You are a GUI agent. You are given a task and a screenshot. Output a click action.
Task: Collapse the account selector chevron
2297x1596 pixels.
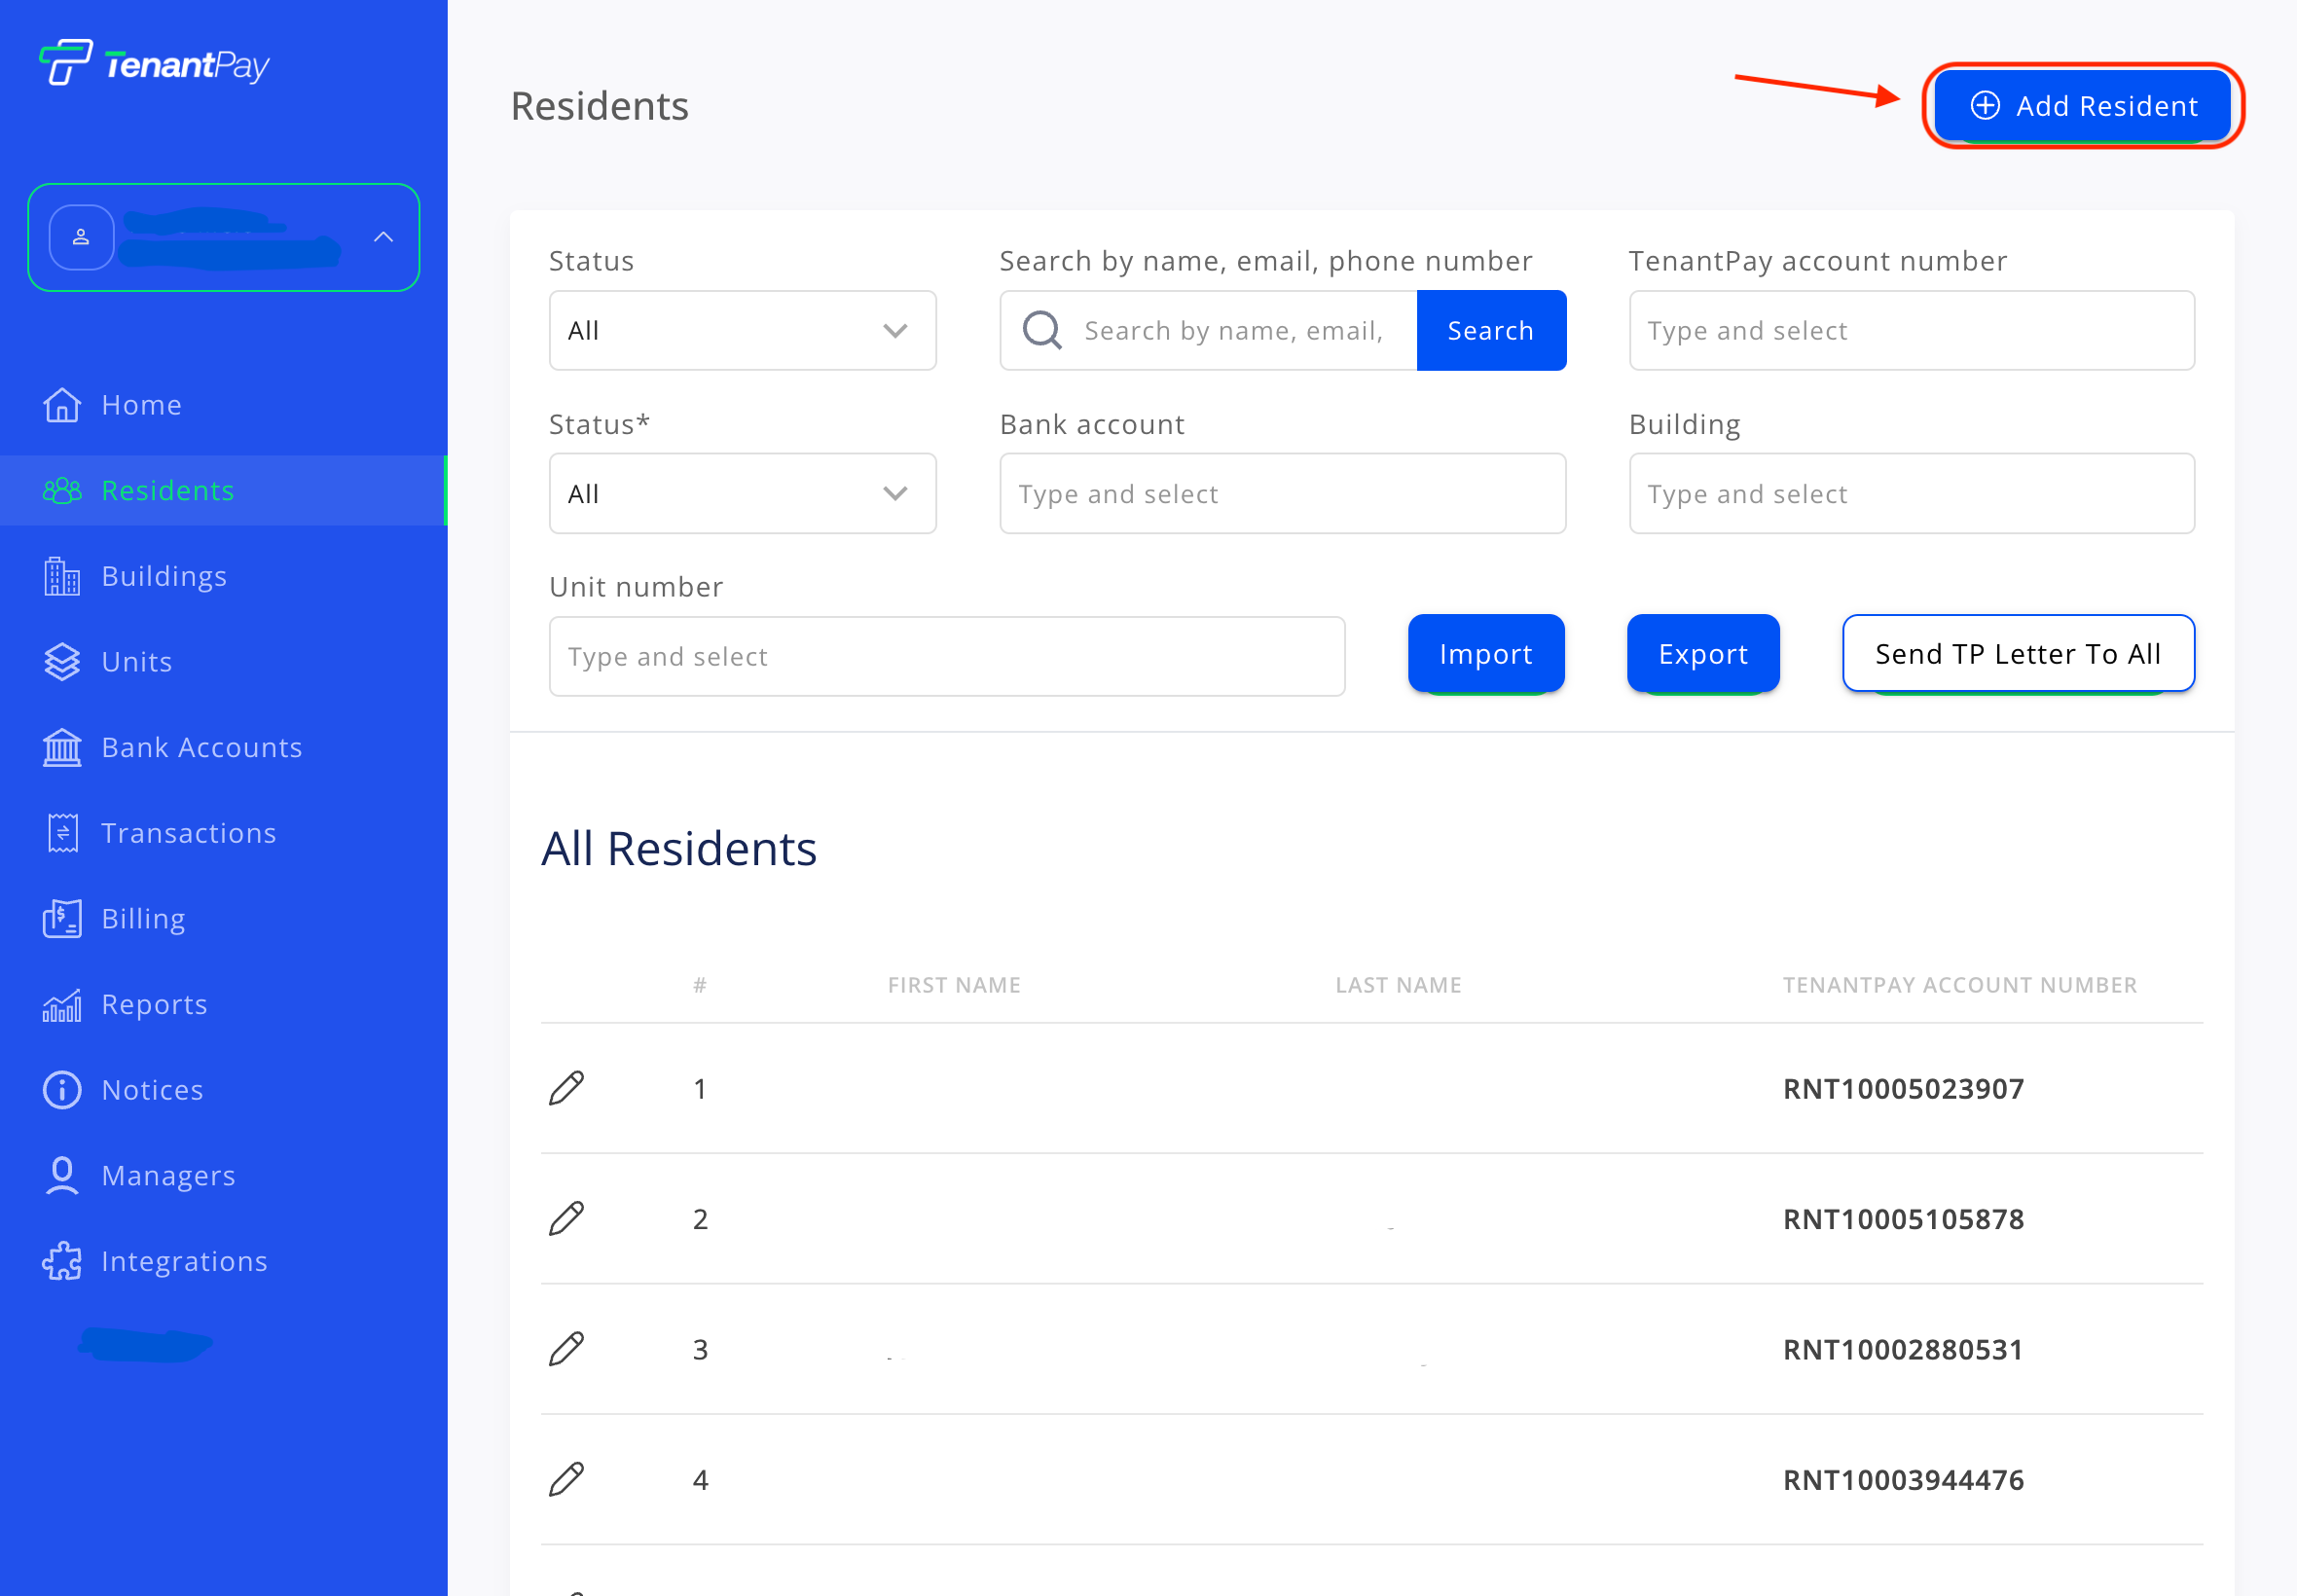[x=383, y=237]
